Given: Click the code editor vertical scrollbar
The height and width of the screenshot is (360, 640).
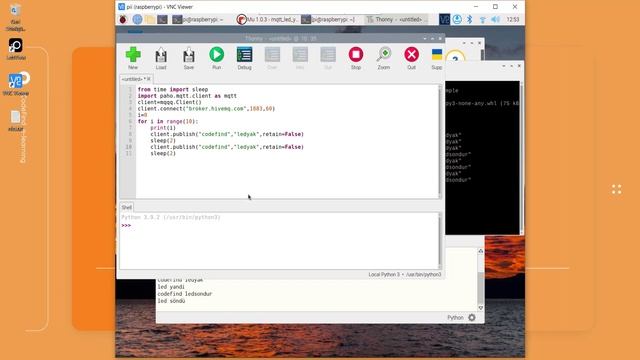Looking at the screenshot, I should point(440,141).
